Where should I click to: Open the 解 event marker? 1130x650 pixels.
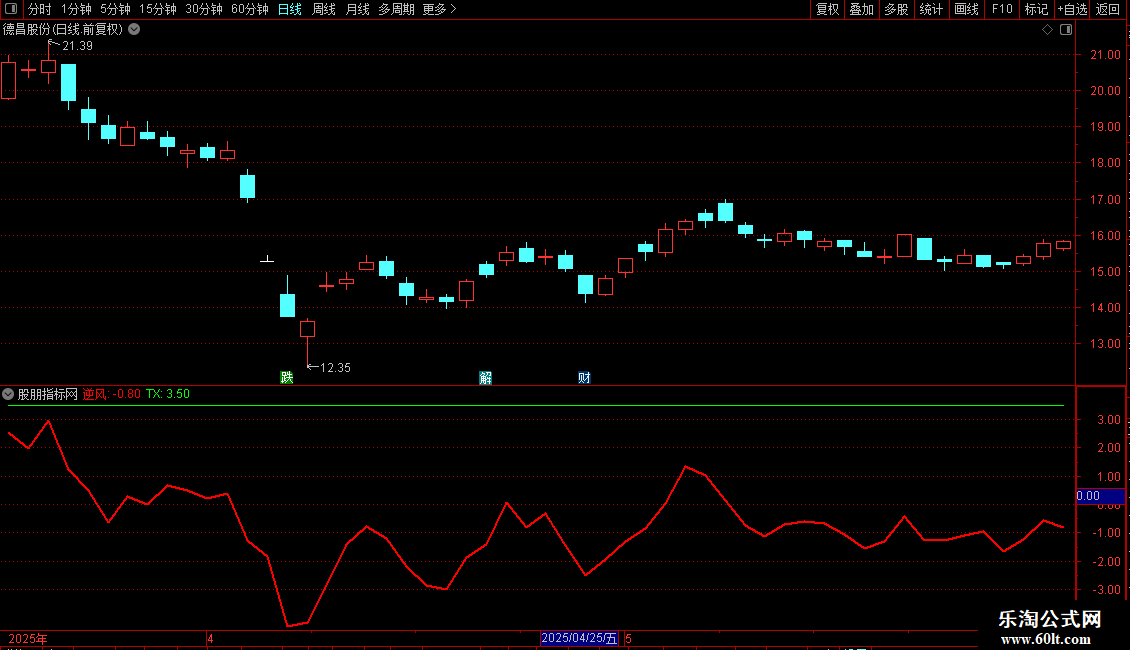tap(485, 378)
